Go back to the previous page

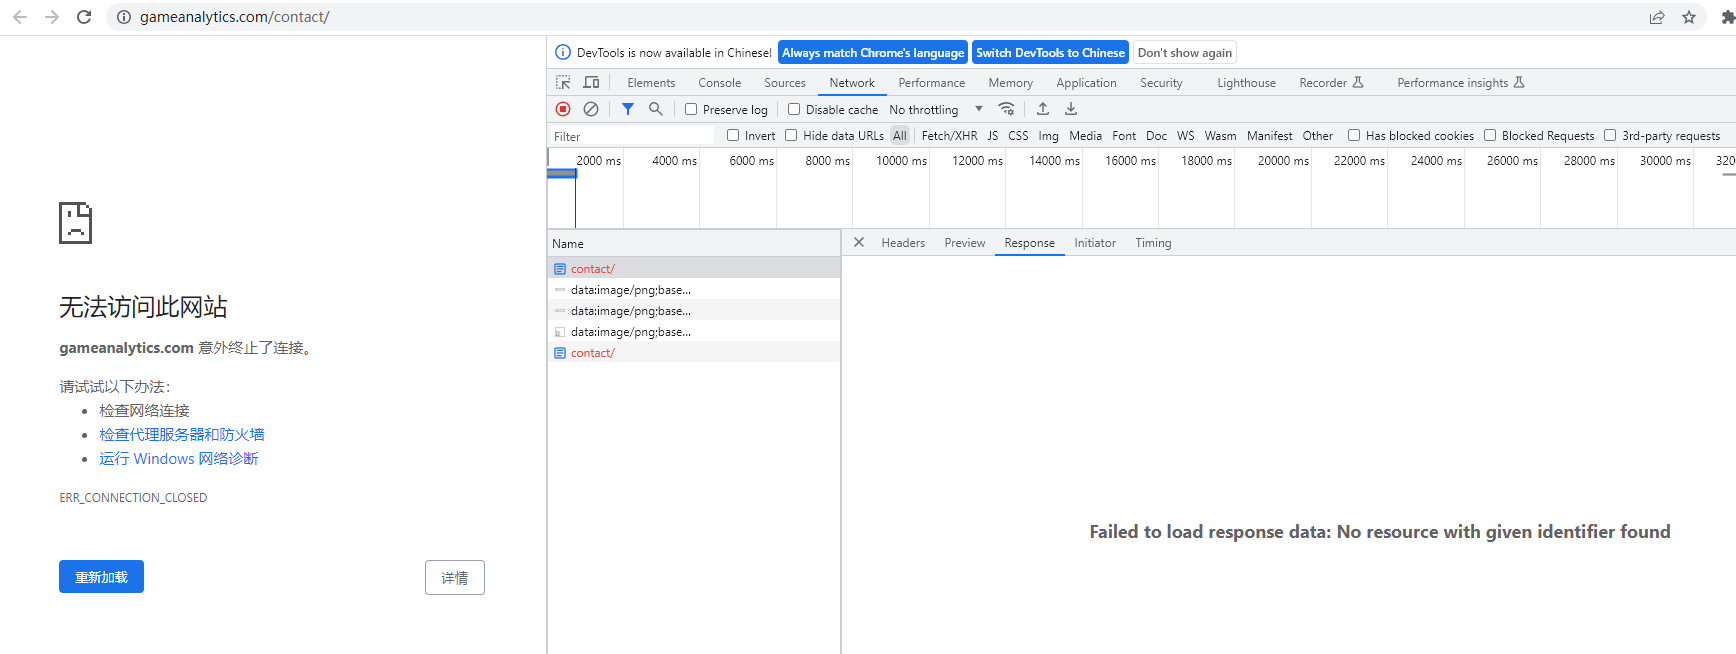pos(20,17)
